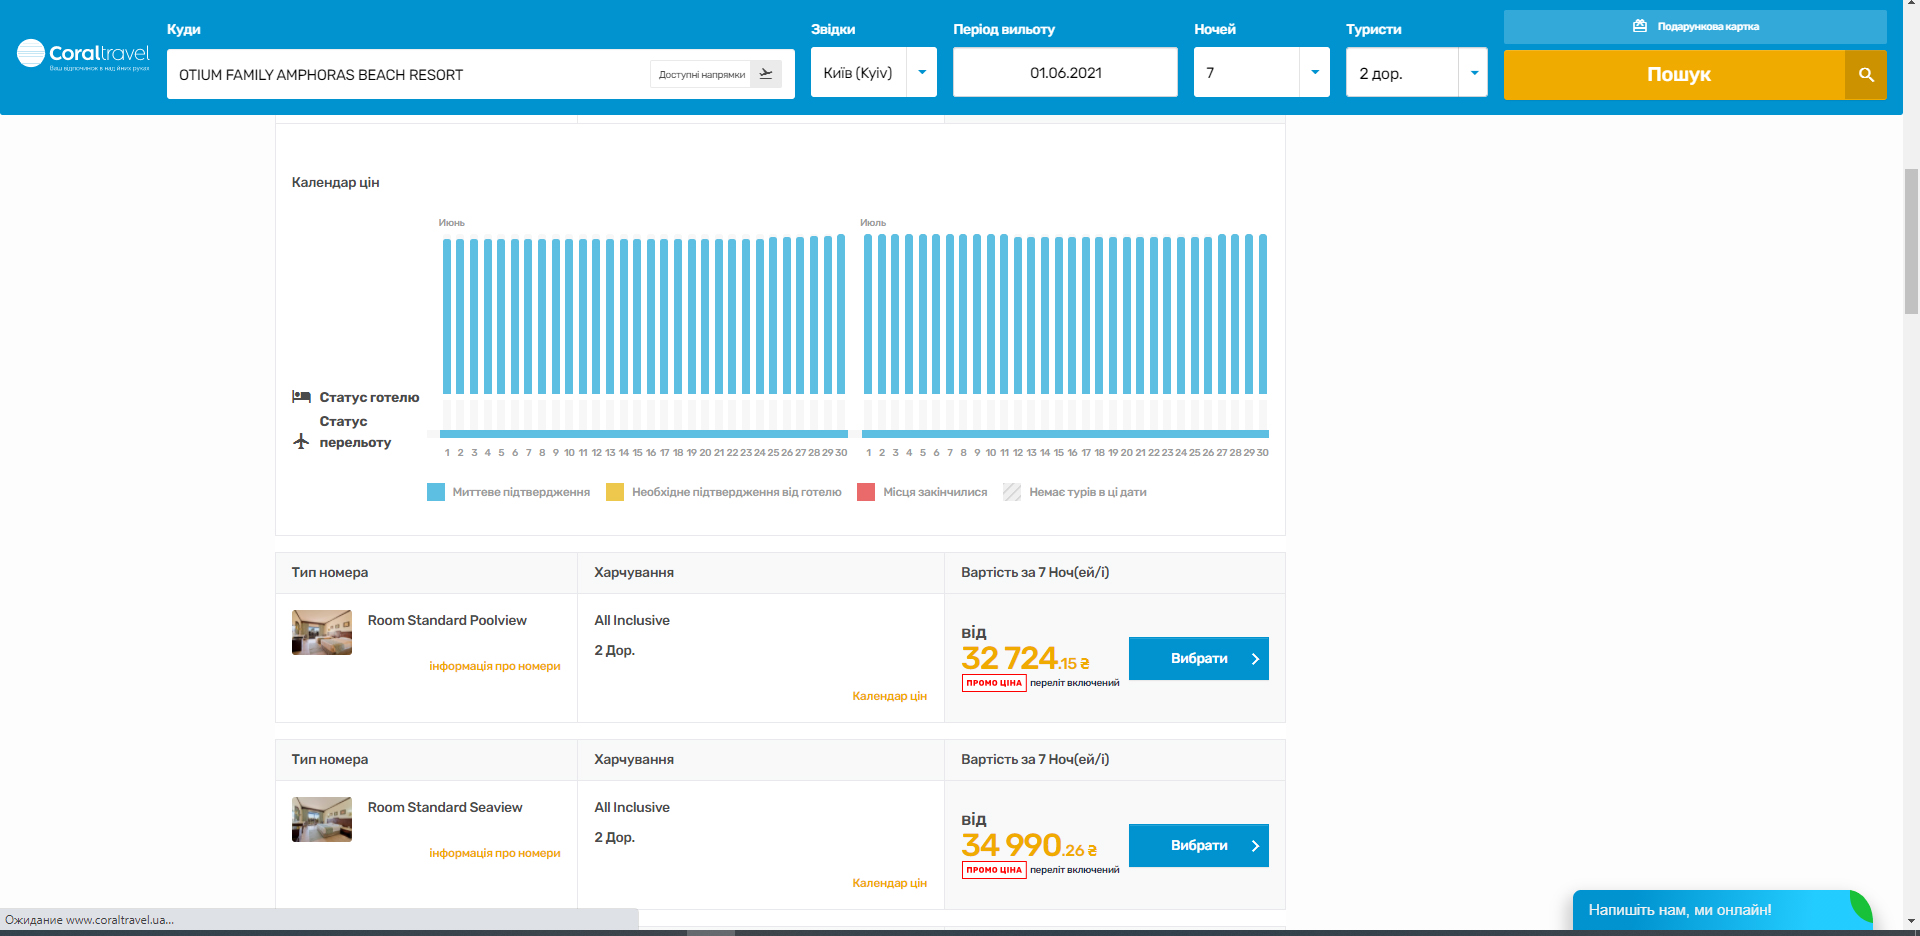Click the page vertical scrollbar thumb

tap(1911, 242)
